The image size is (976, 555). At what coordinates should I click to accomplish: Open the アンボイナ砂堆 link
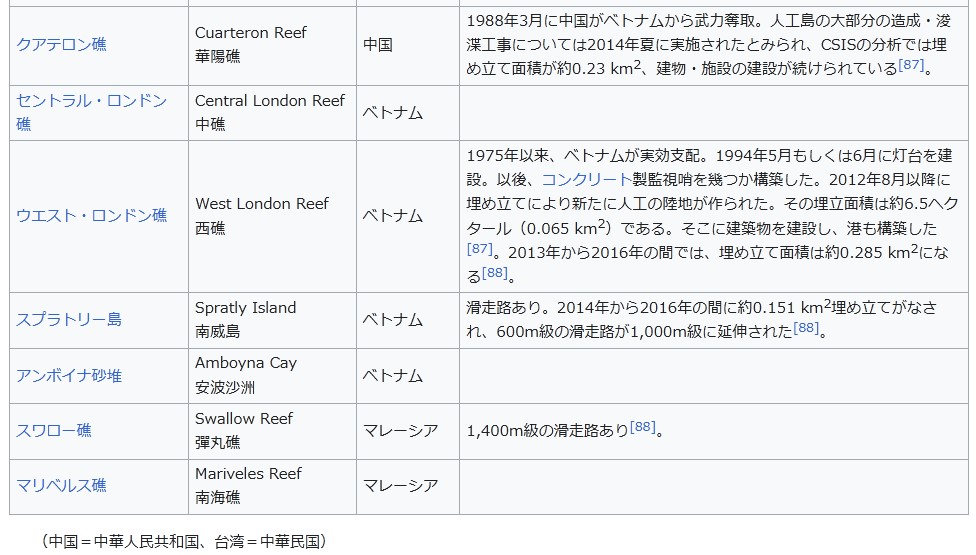[x=69, y=375]
